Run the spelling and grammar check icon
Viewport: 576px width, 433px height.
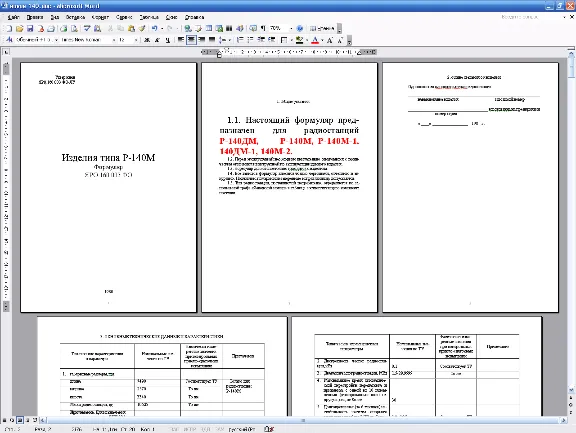[87, 28]
